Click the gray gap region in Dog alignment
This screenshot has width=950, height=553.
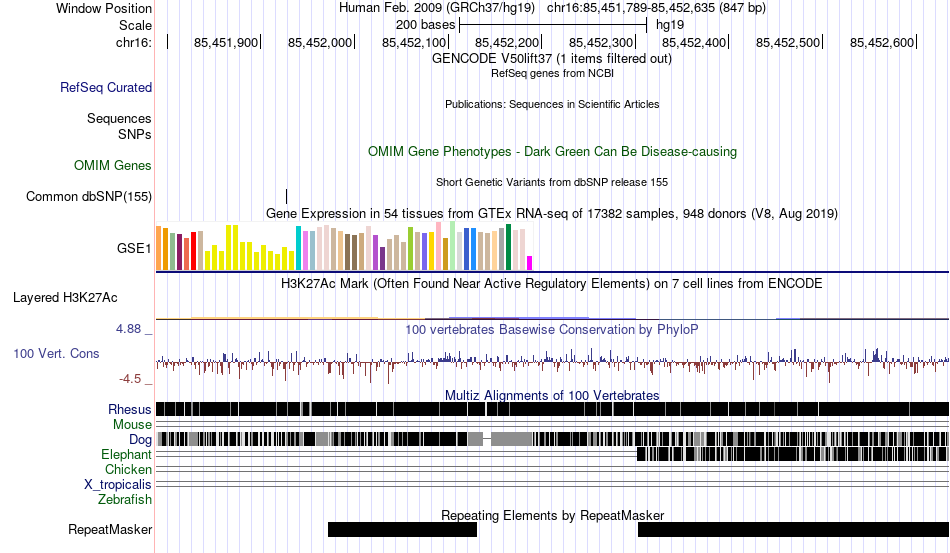point(511,439)
